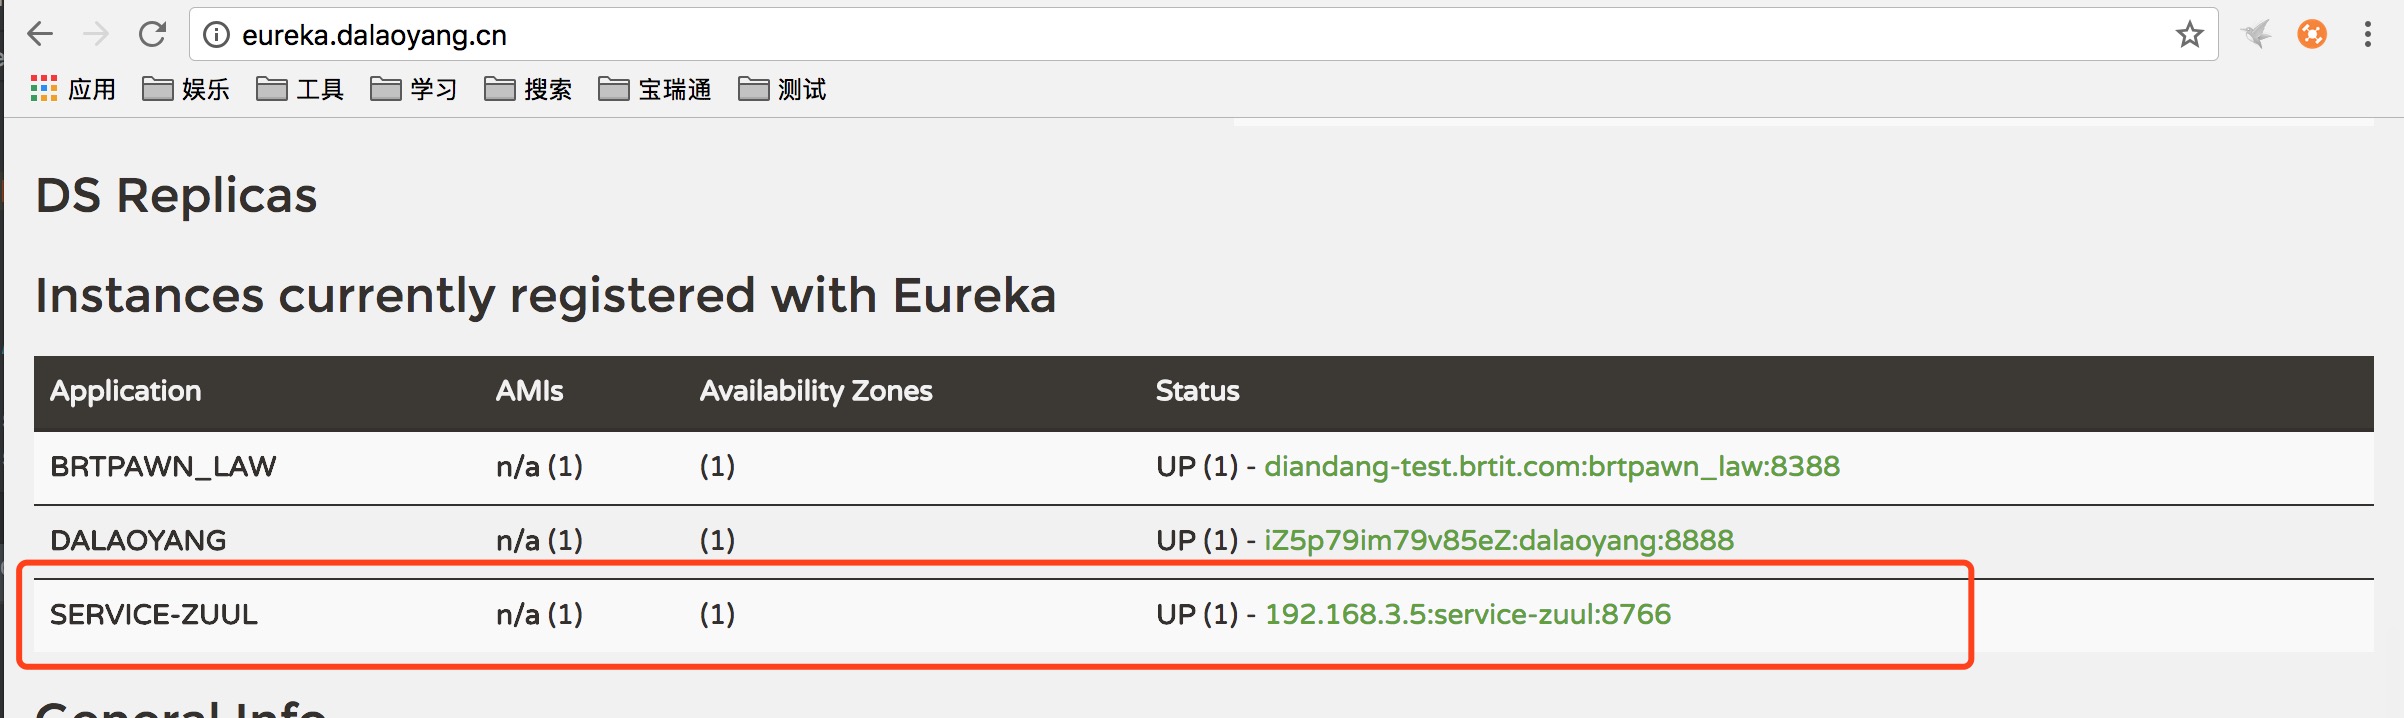
Task: Click the site info icon in address bar
Action: click(x=216, y=35)
